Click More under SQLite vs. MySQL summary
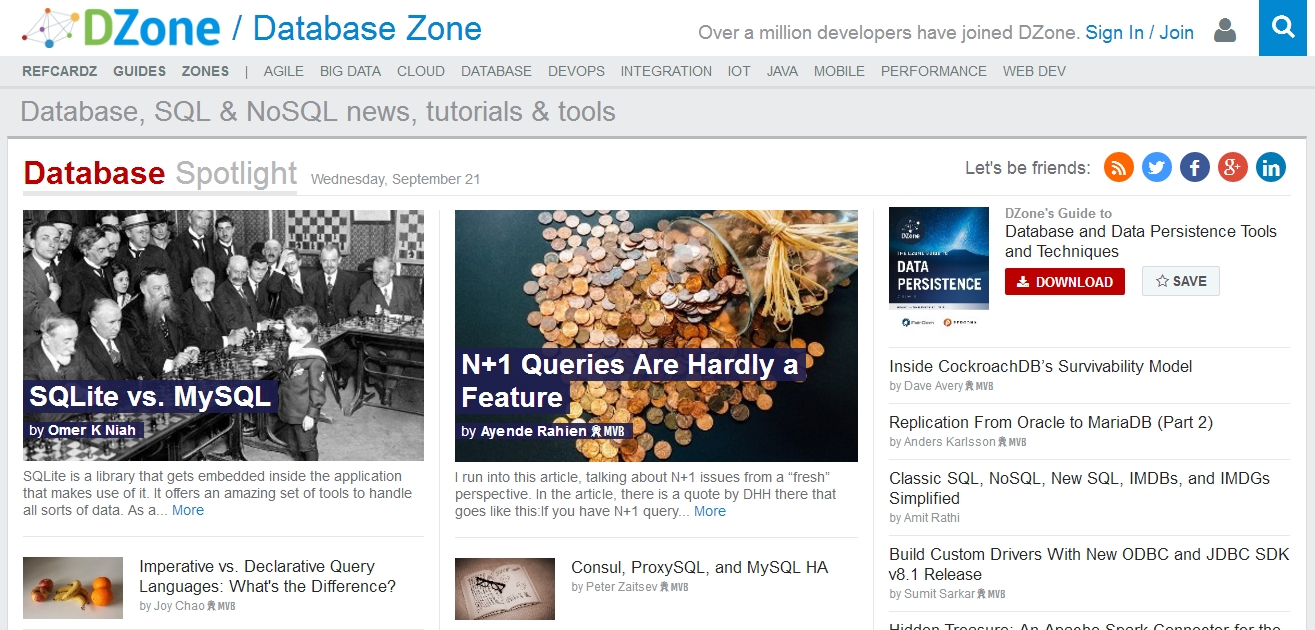 [188, 510]
